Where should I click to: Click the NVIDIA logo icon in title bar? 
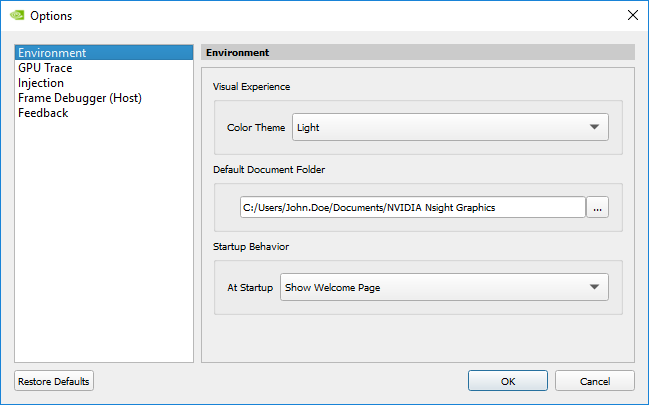point(15,15)
